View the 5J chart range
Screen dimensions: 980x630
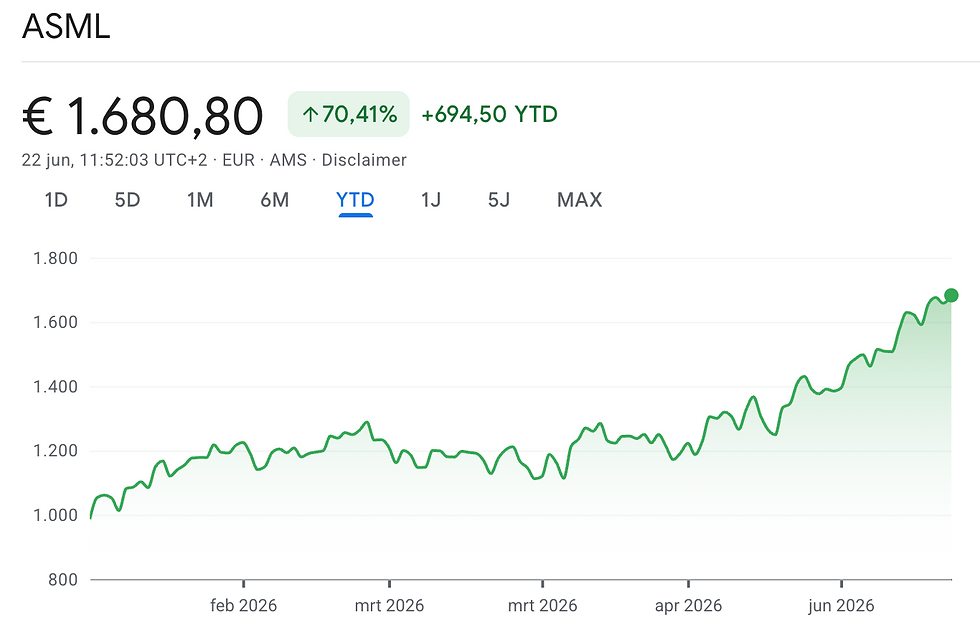[499, 200]
